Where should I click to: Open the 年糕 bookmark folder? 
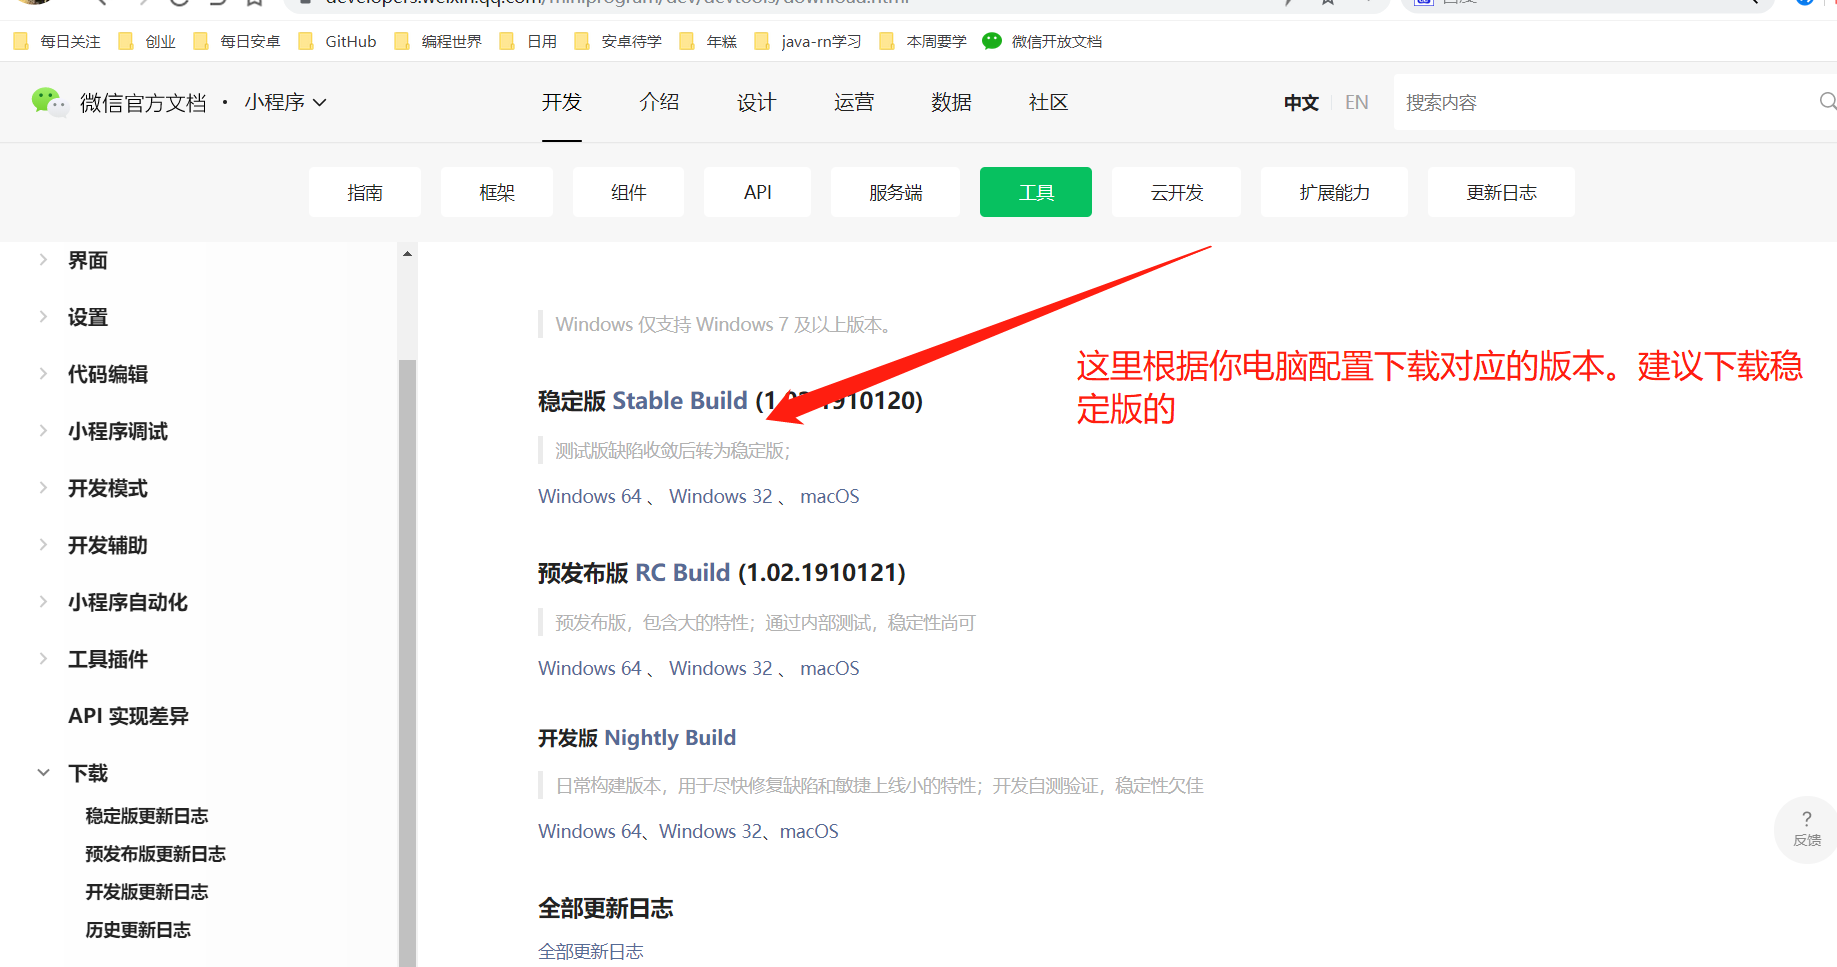coord(708,41)
